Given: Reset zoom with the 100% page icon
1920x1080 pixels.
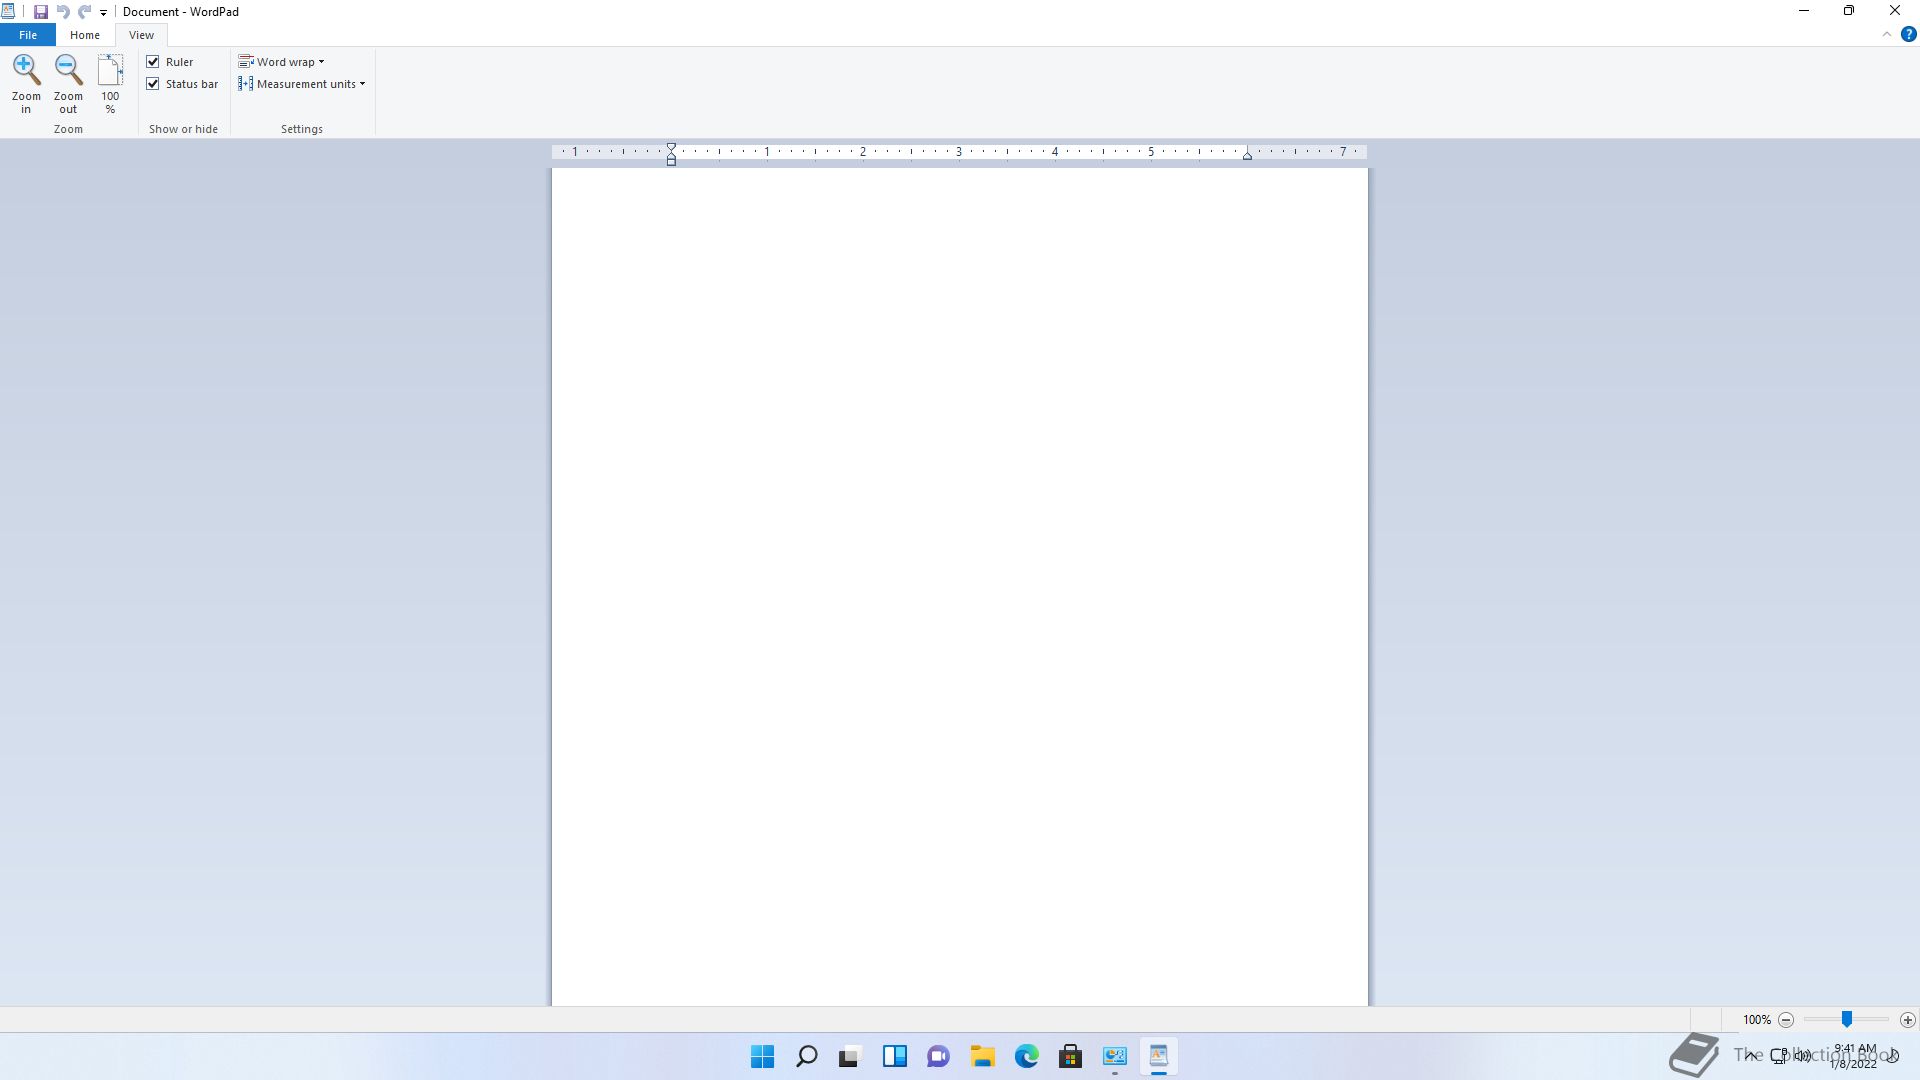Looking at the screenshot, I should click(x=110, y=70).
